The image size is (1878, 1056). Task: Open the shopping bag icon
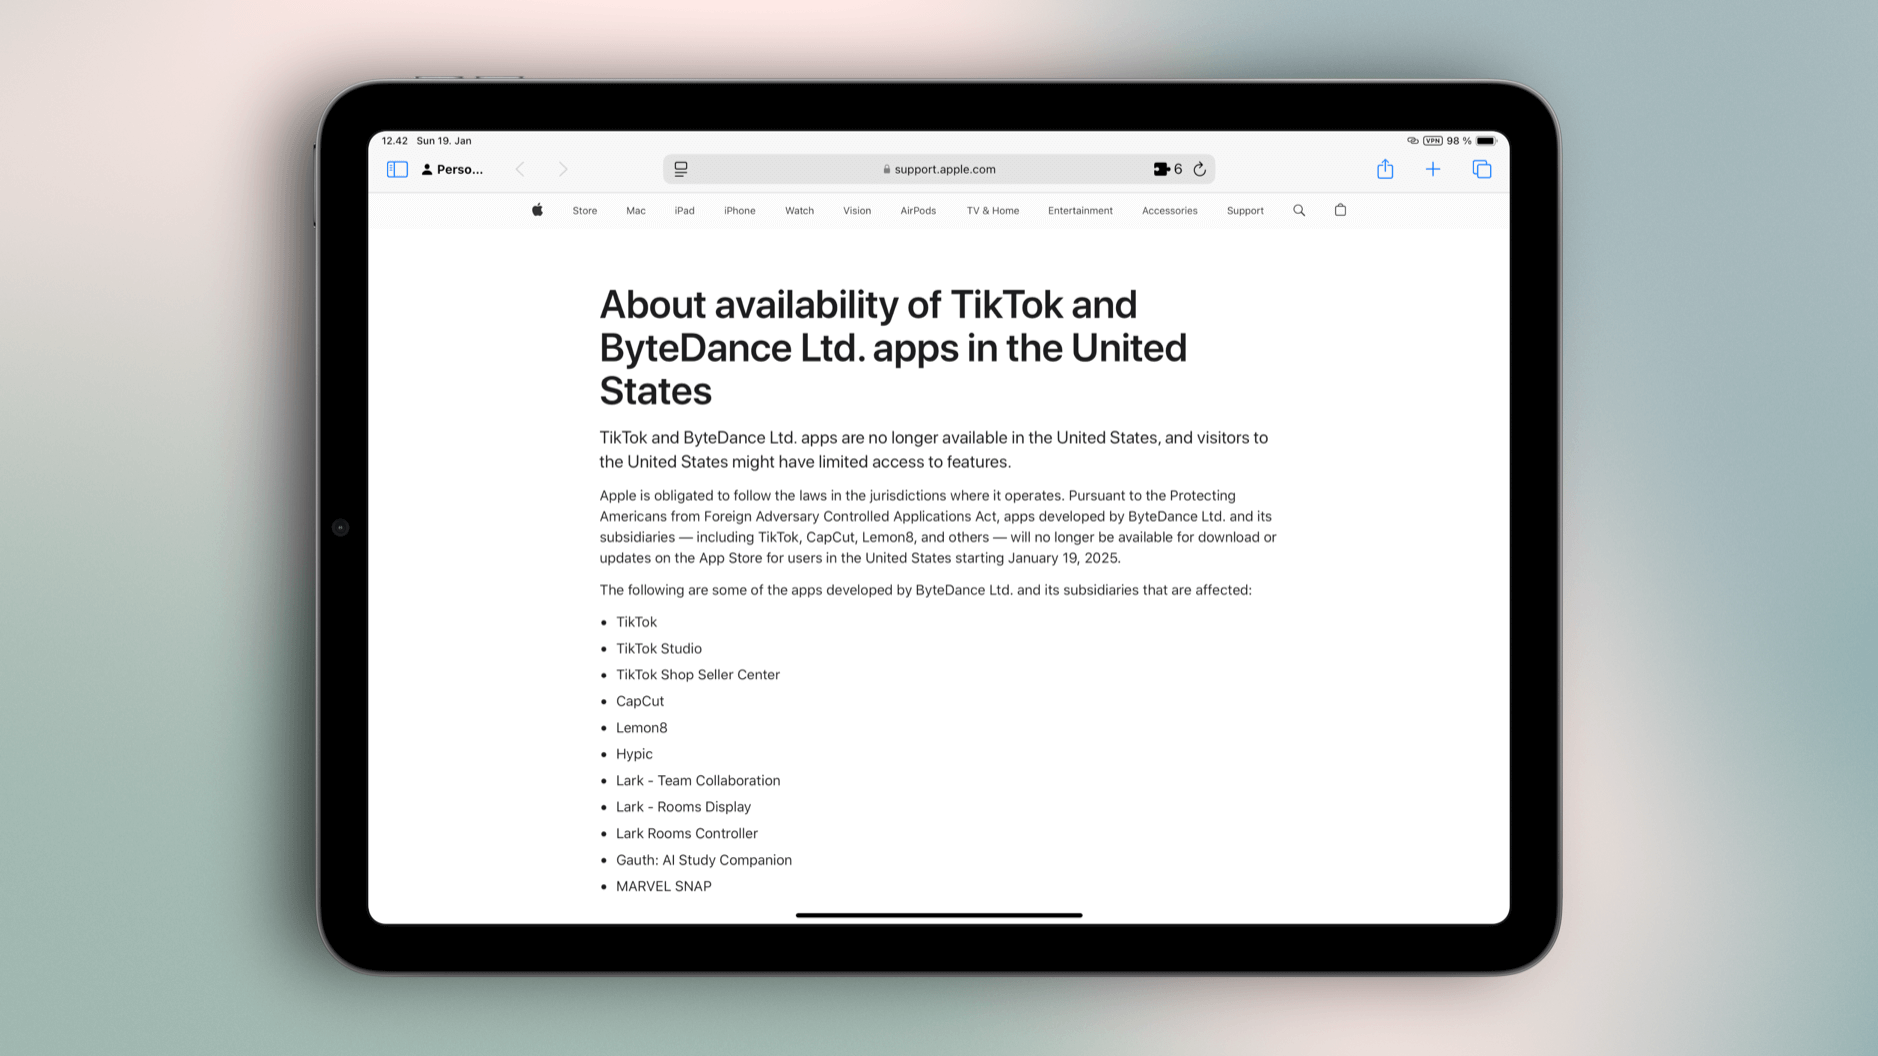[1340, 210]
